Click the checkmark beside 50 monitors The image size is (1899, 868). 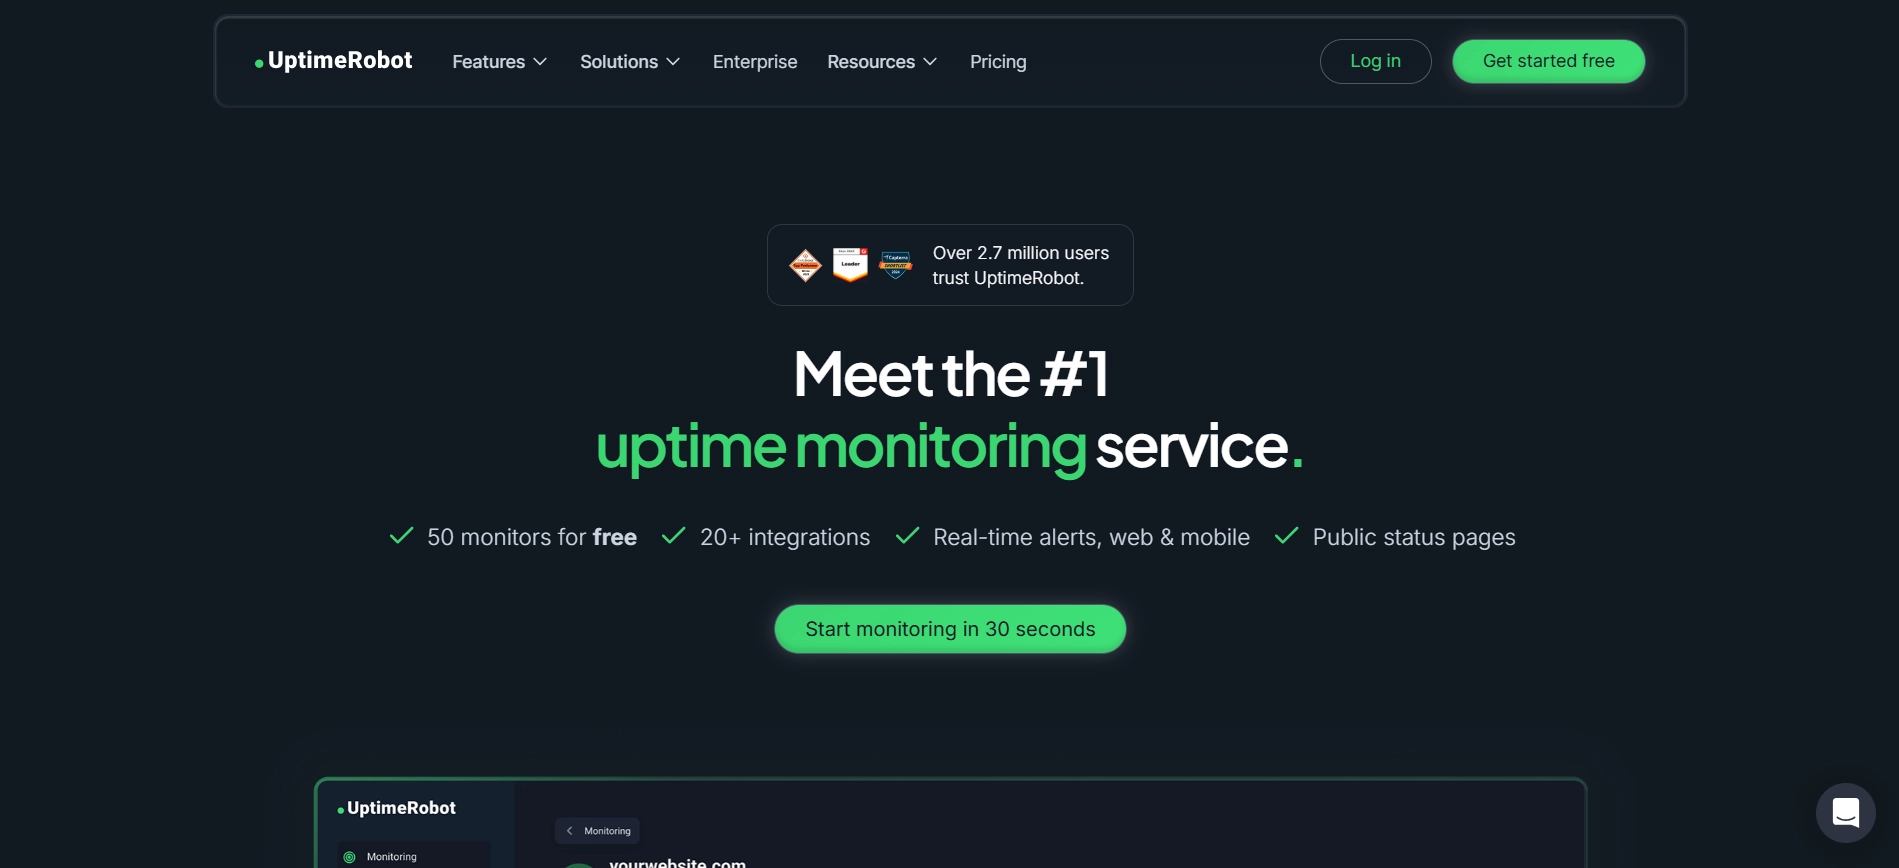click(401, 536)
